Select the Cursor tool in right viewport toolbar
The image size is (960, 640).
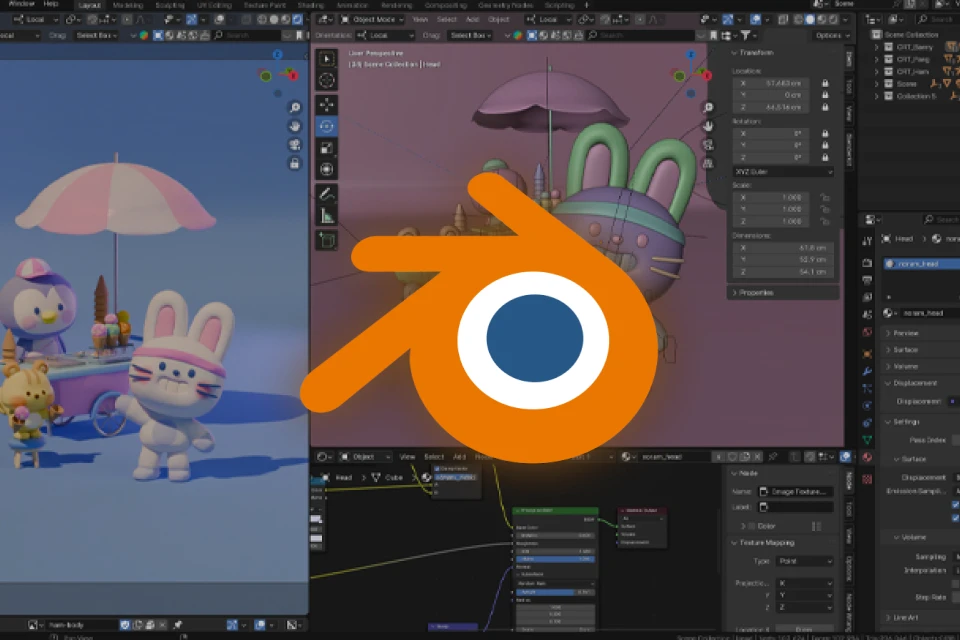326,80
